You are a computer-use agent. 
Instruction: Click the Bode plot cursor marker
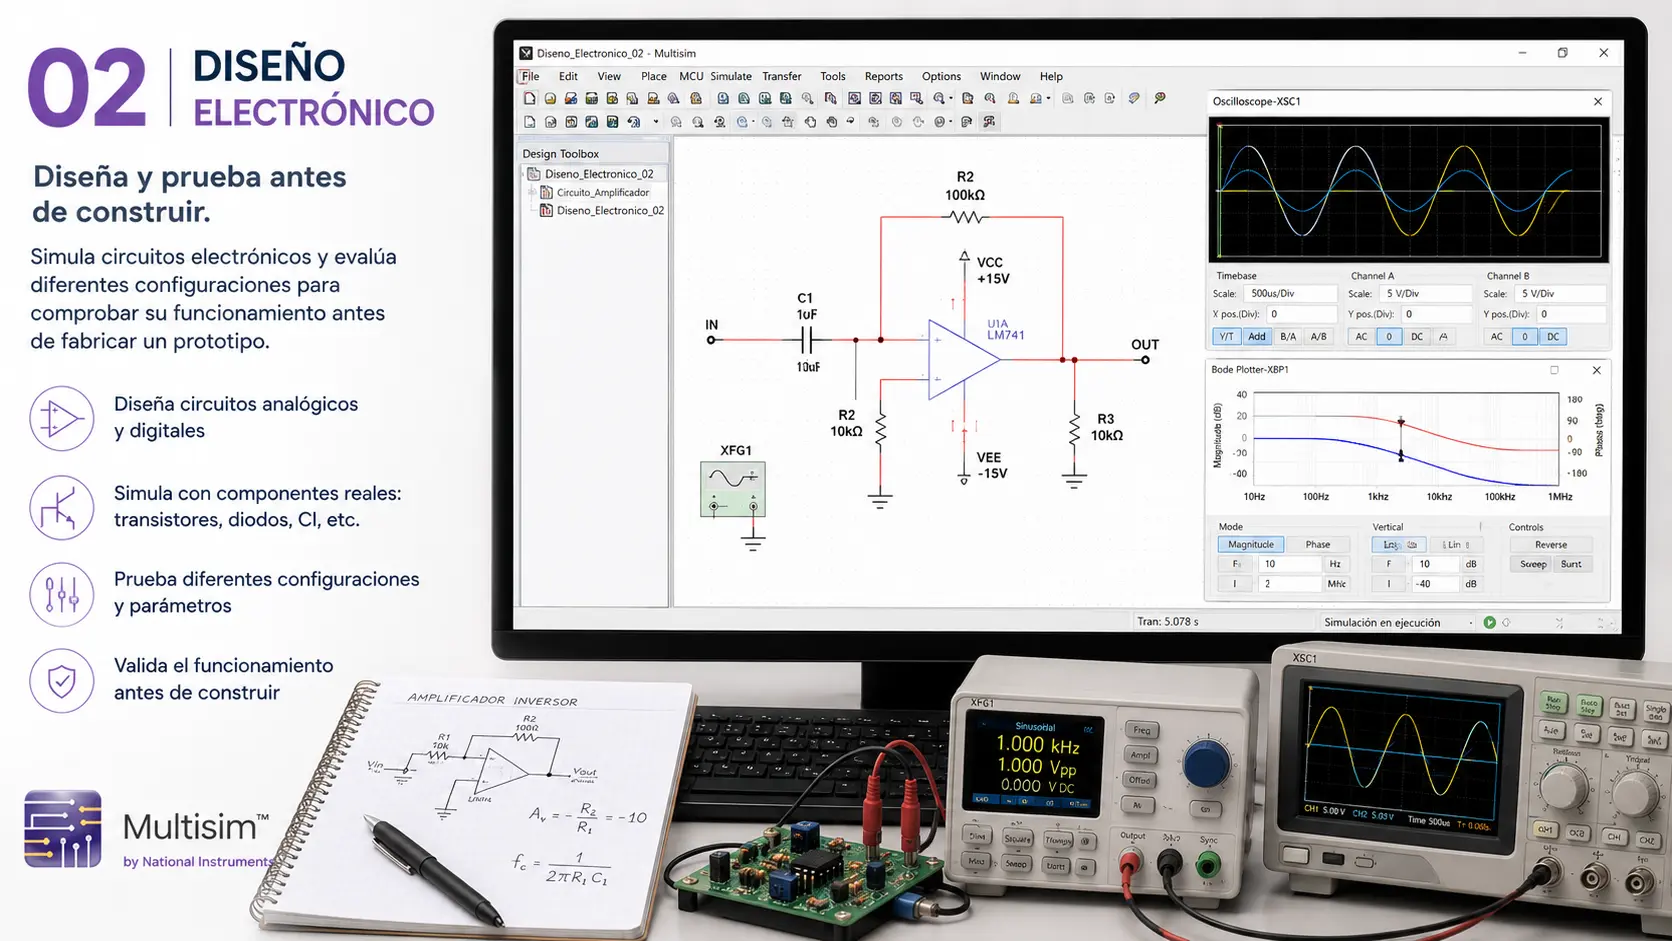[1401, 440]
